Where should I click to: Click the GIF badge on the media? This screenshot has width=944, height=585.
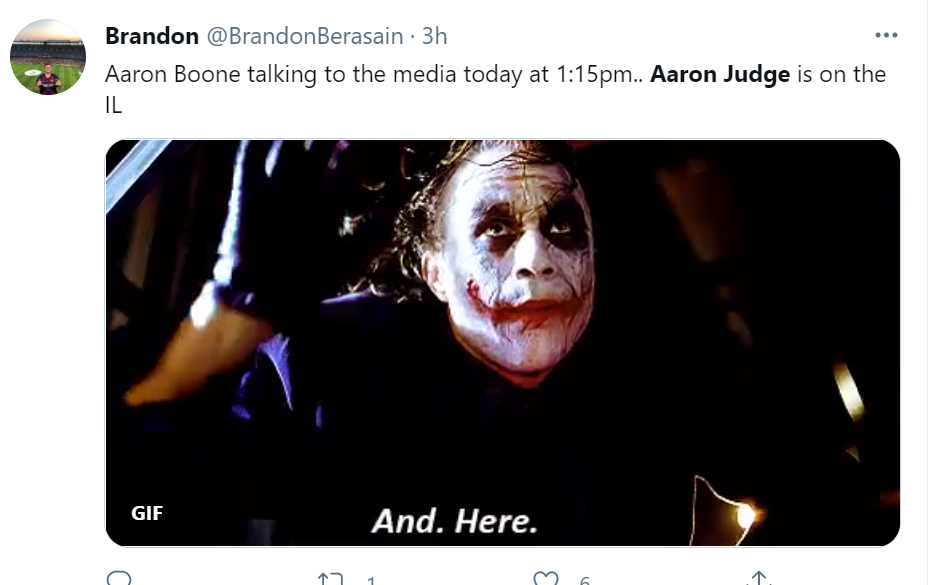tap(147, 513)
